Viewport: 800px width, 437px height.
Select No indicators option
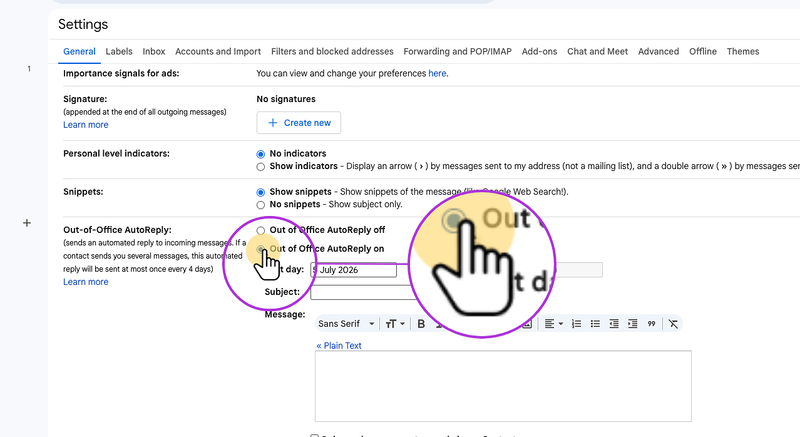click(261, 154)
